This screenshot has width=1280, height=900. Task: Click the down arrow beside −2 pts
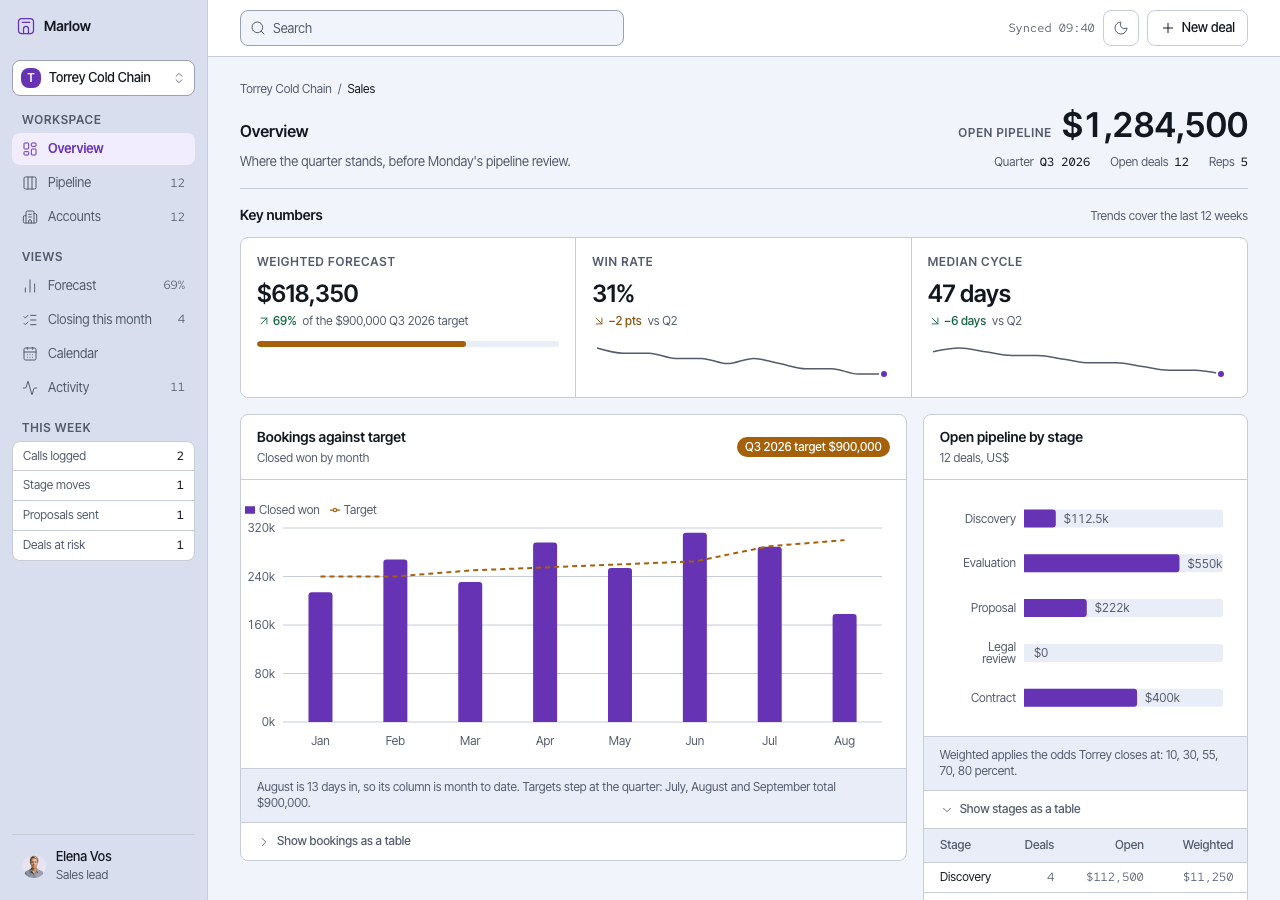[x=599, y=322]
